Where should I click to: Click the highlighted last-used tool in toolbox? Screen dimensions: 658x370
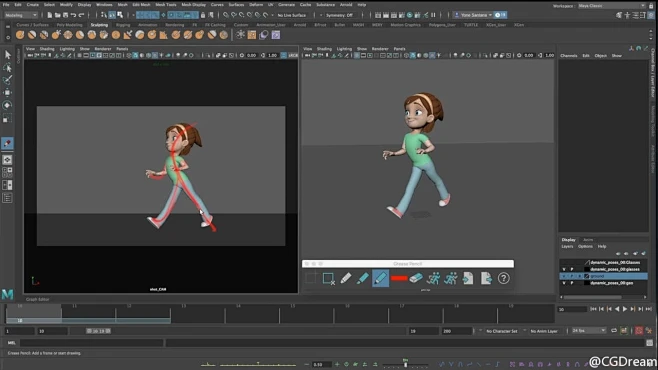pyautogui.click(x=7, y=143)
